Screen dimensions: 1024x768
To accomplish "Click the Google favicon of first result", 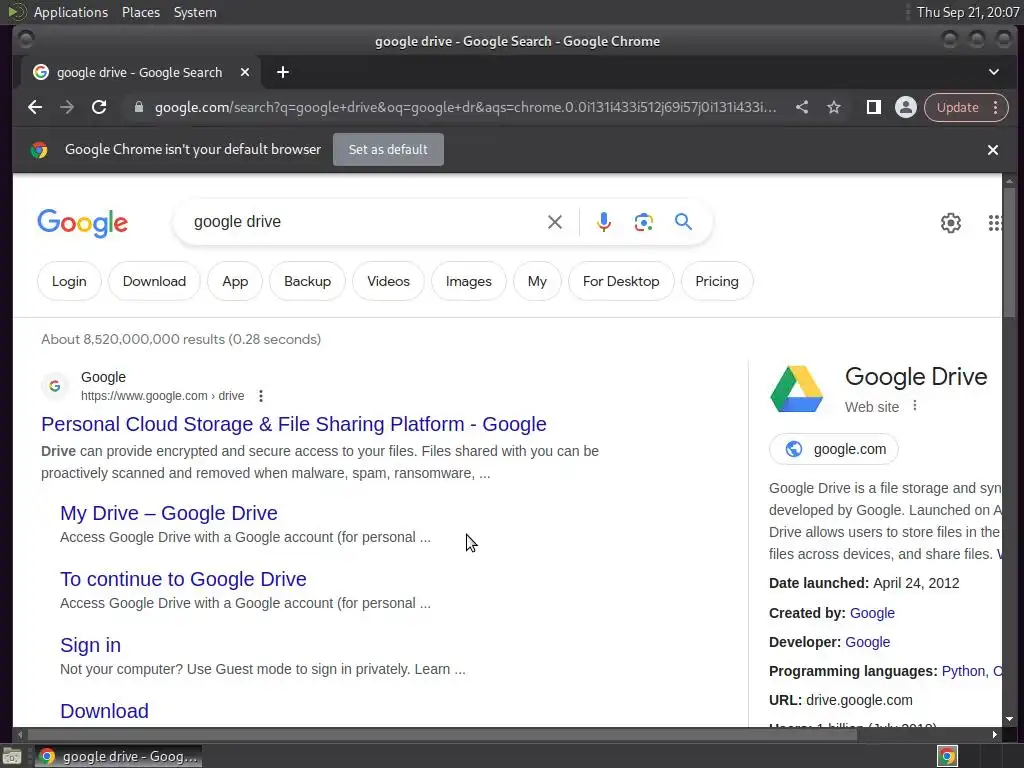I will (55, 386).
